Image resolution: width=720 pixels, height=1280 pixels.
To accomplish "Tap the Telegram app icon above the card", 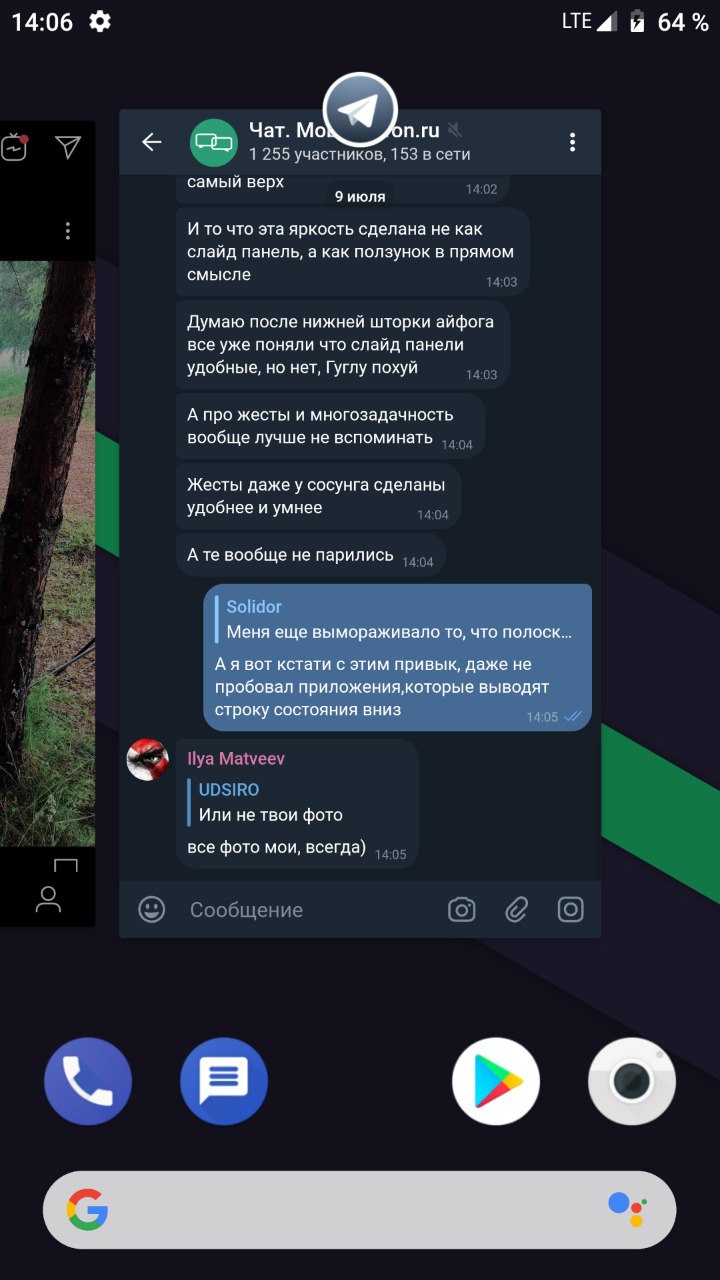I will coord(360,110).
